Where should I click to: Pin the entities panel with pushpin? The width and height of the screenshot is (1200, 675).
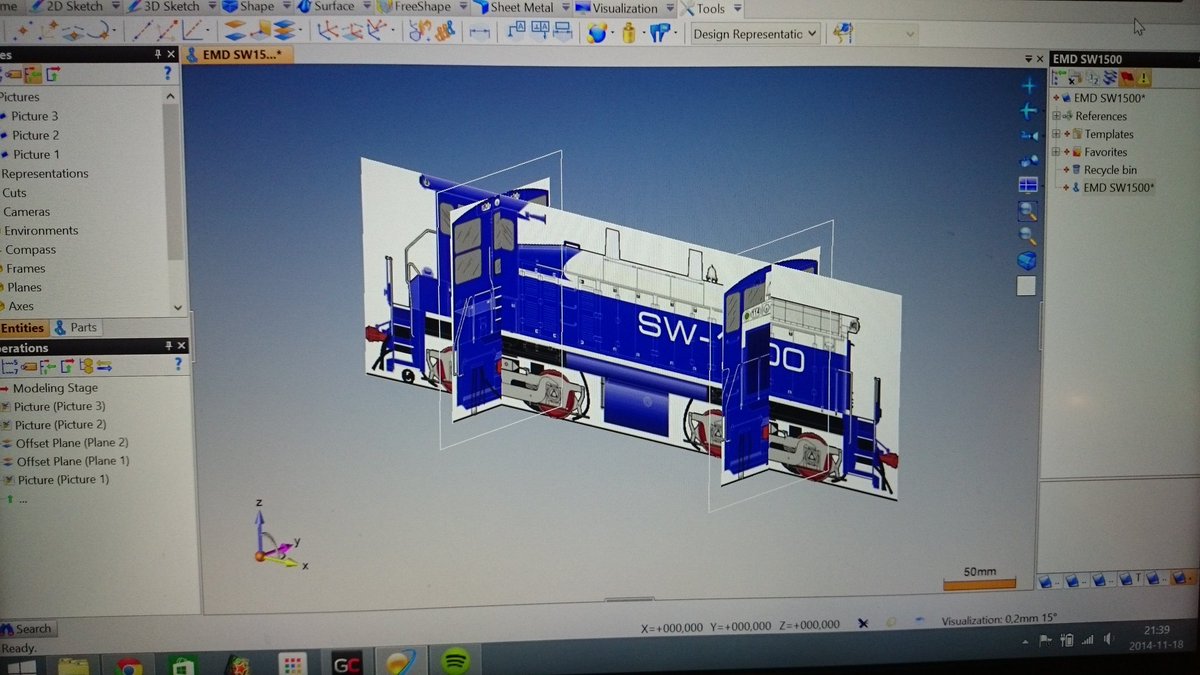tap(158, 54)
